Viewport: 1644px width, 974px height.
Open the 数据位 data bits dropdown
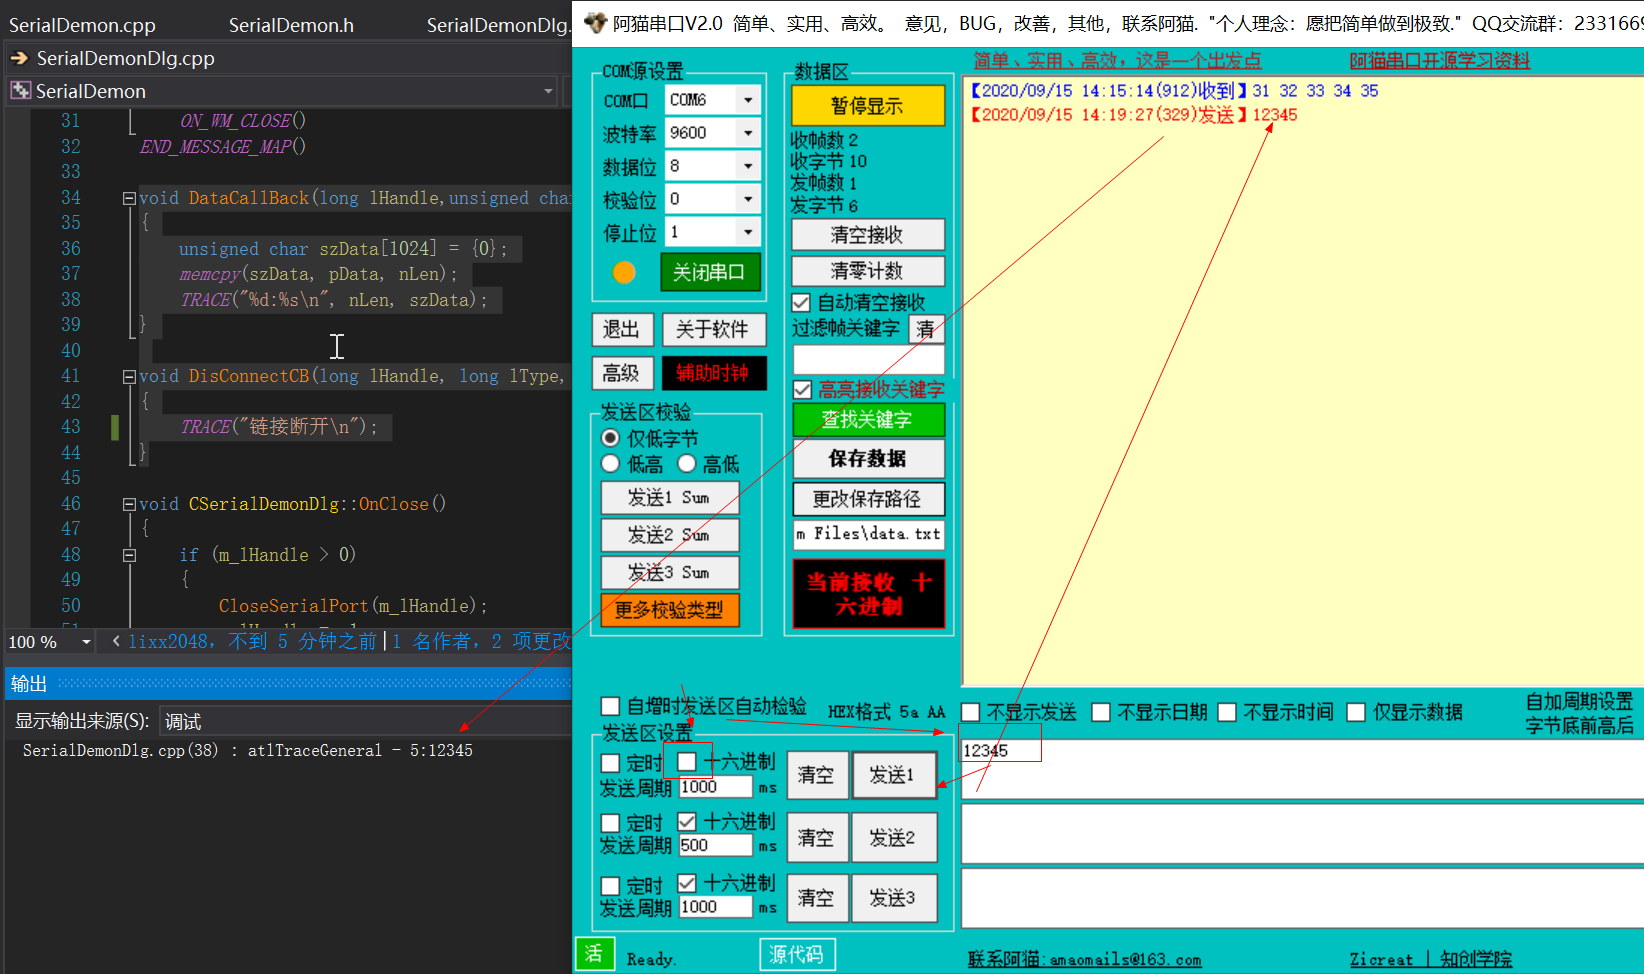coord(748,166)
